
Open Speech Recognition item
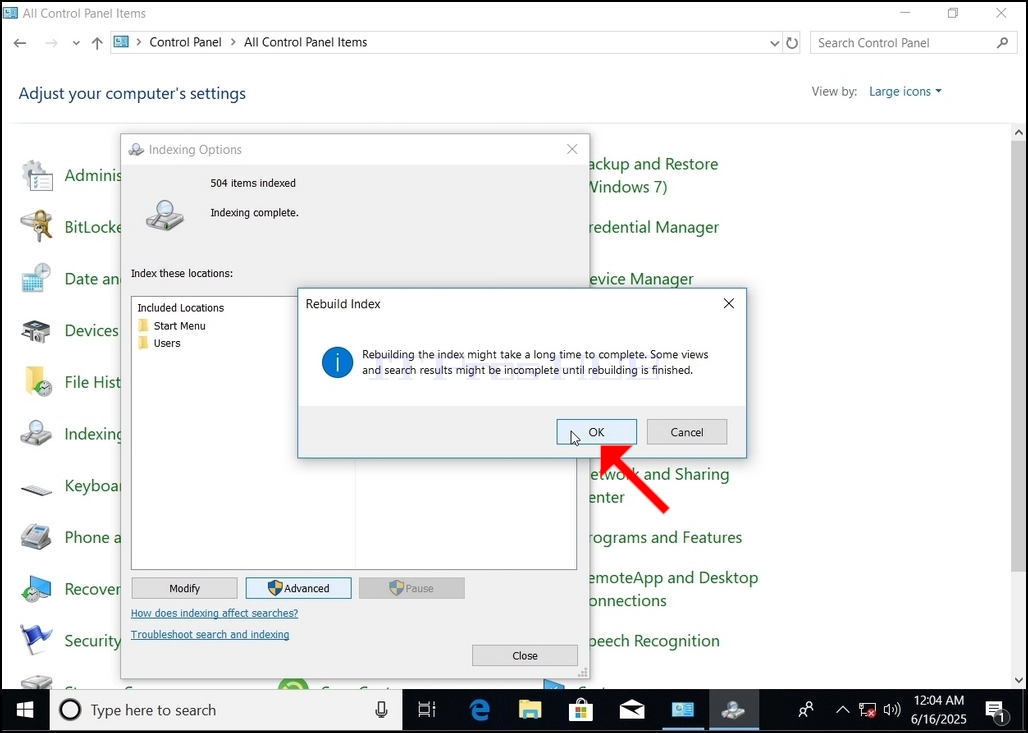(x=654, y=641)
